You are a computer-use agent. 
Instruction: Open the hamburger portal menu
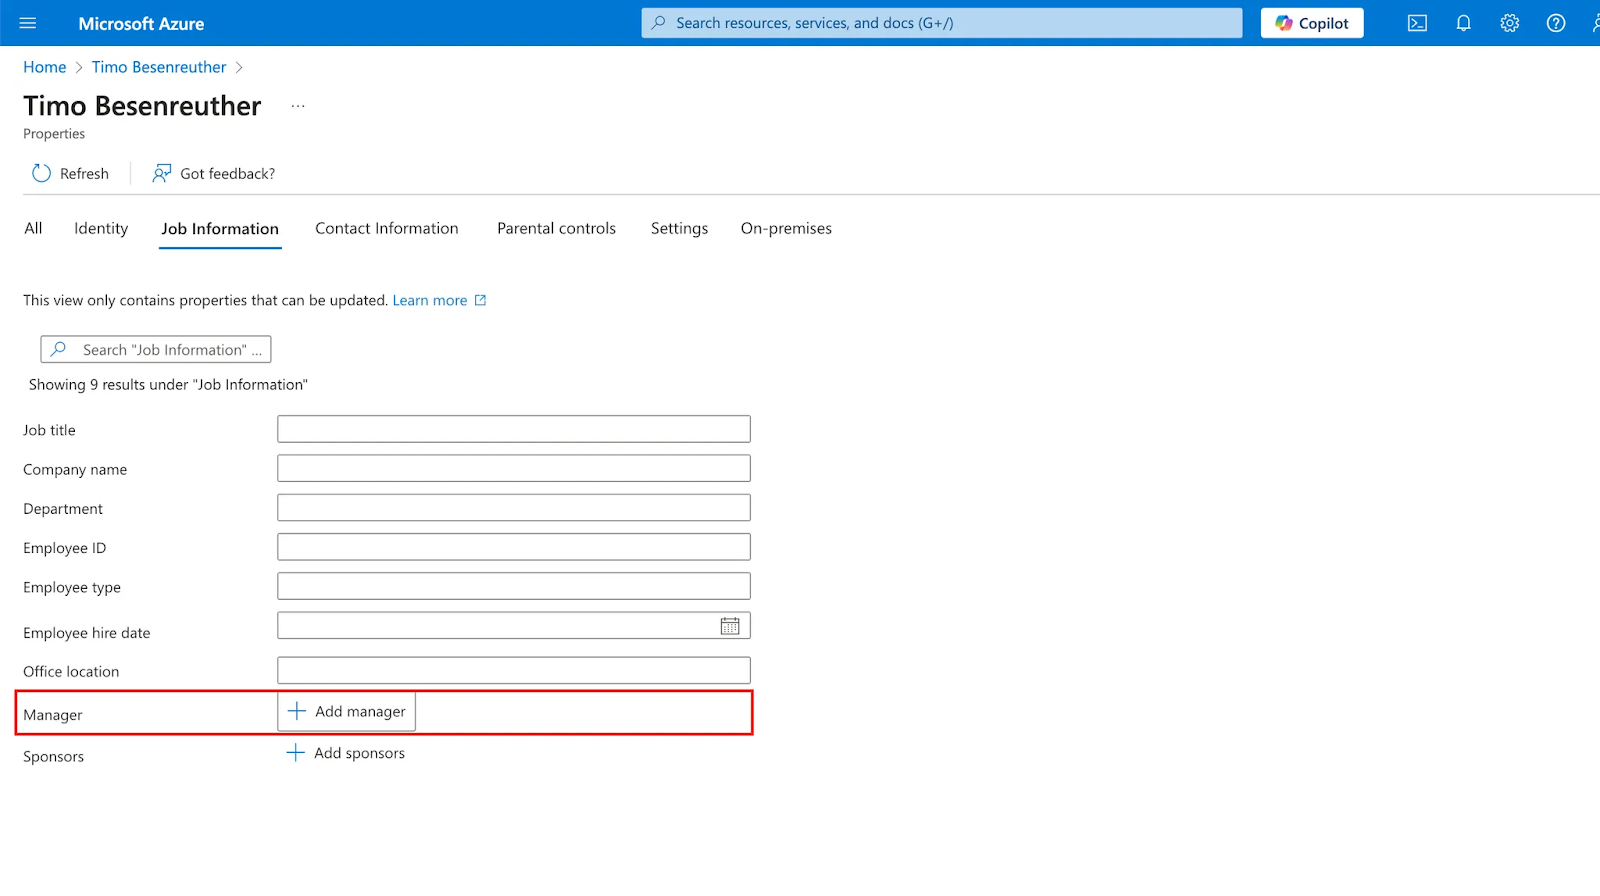pos(28,23)
